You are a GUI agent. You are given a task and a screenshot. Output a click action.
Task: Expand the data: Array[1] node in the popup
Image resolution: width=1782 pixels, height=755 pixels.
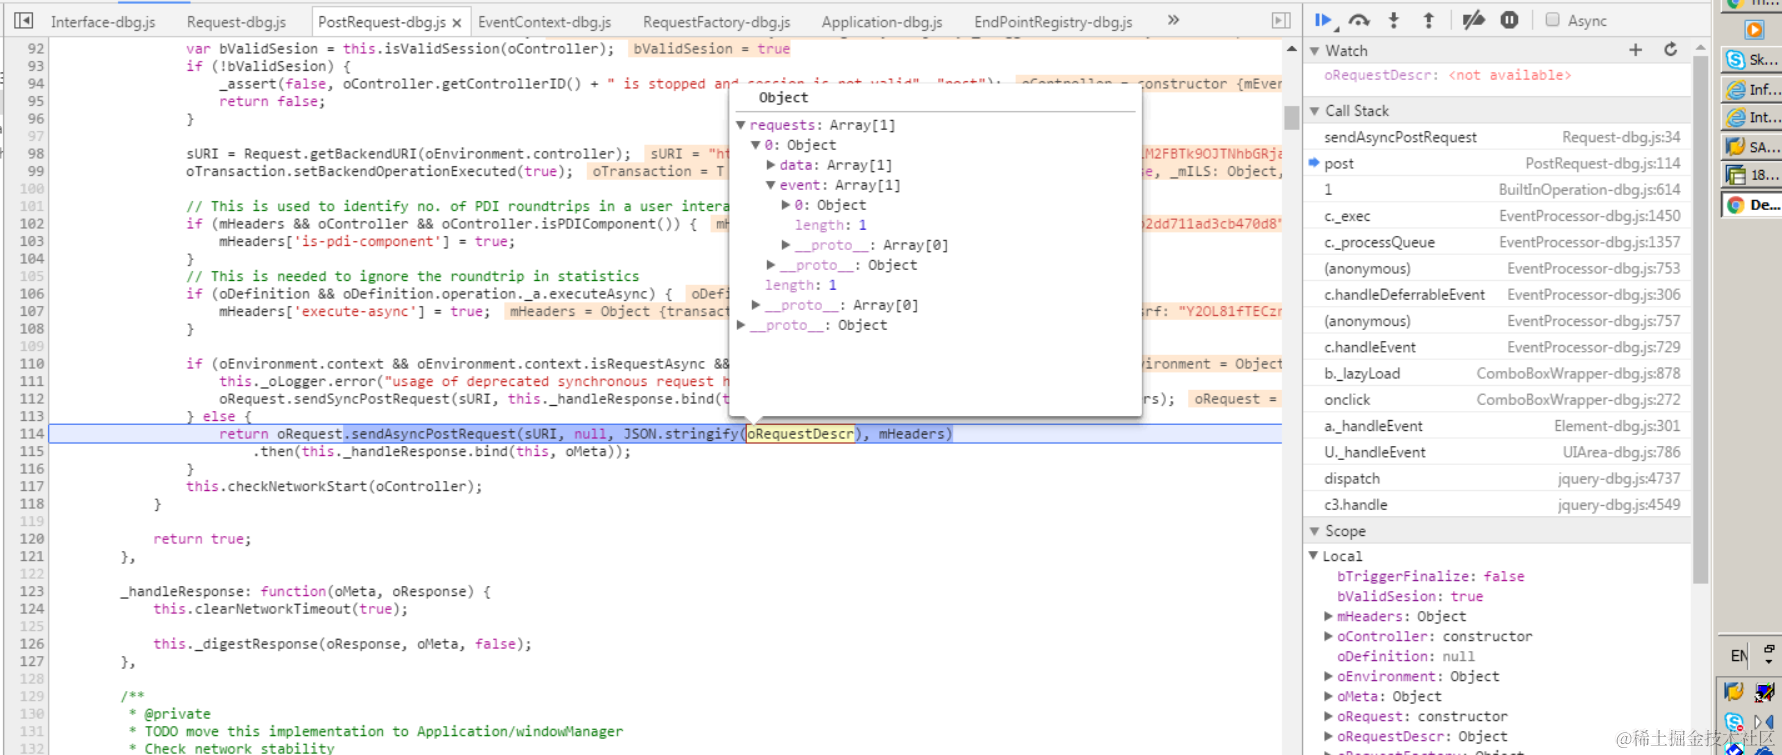pos(771,165)
